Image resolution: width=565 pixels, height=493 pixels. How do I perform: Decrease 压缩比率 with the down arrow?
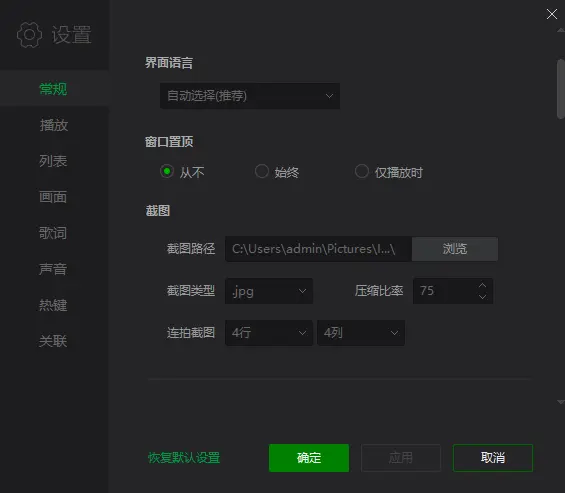coord(482,297)
